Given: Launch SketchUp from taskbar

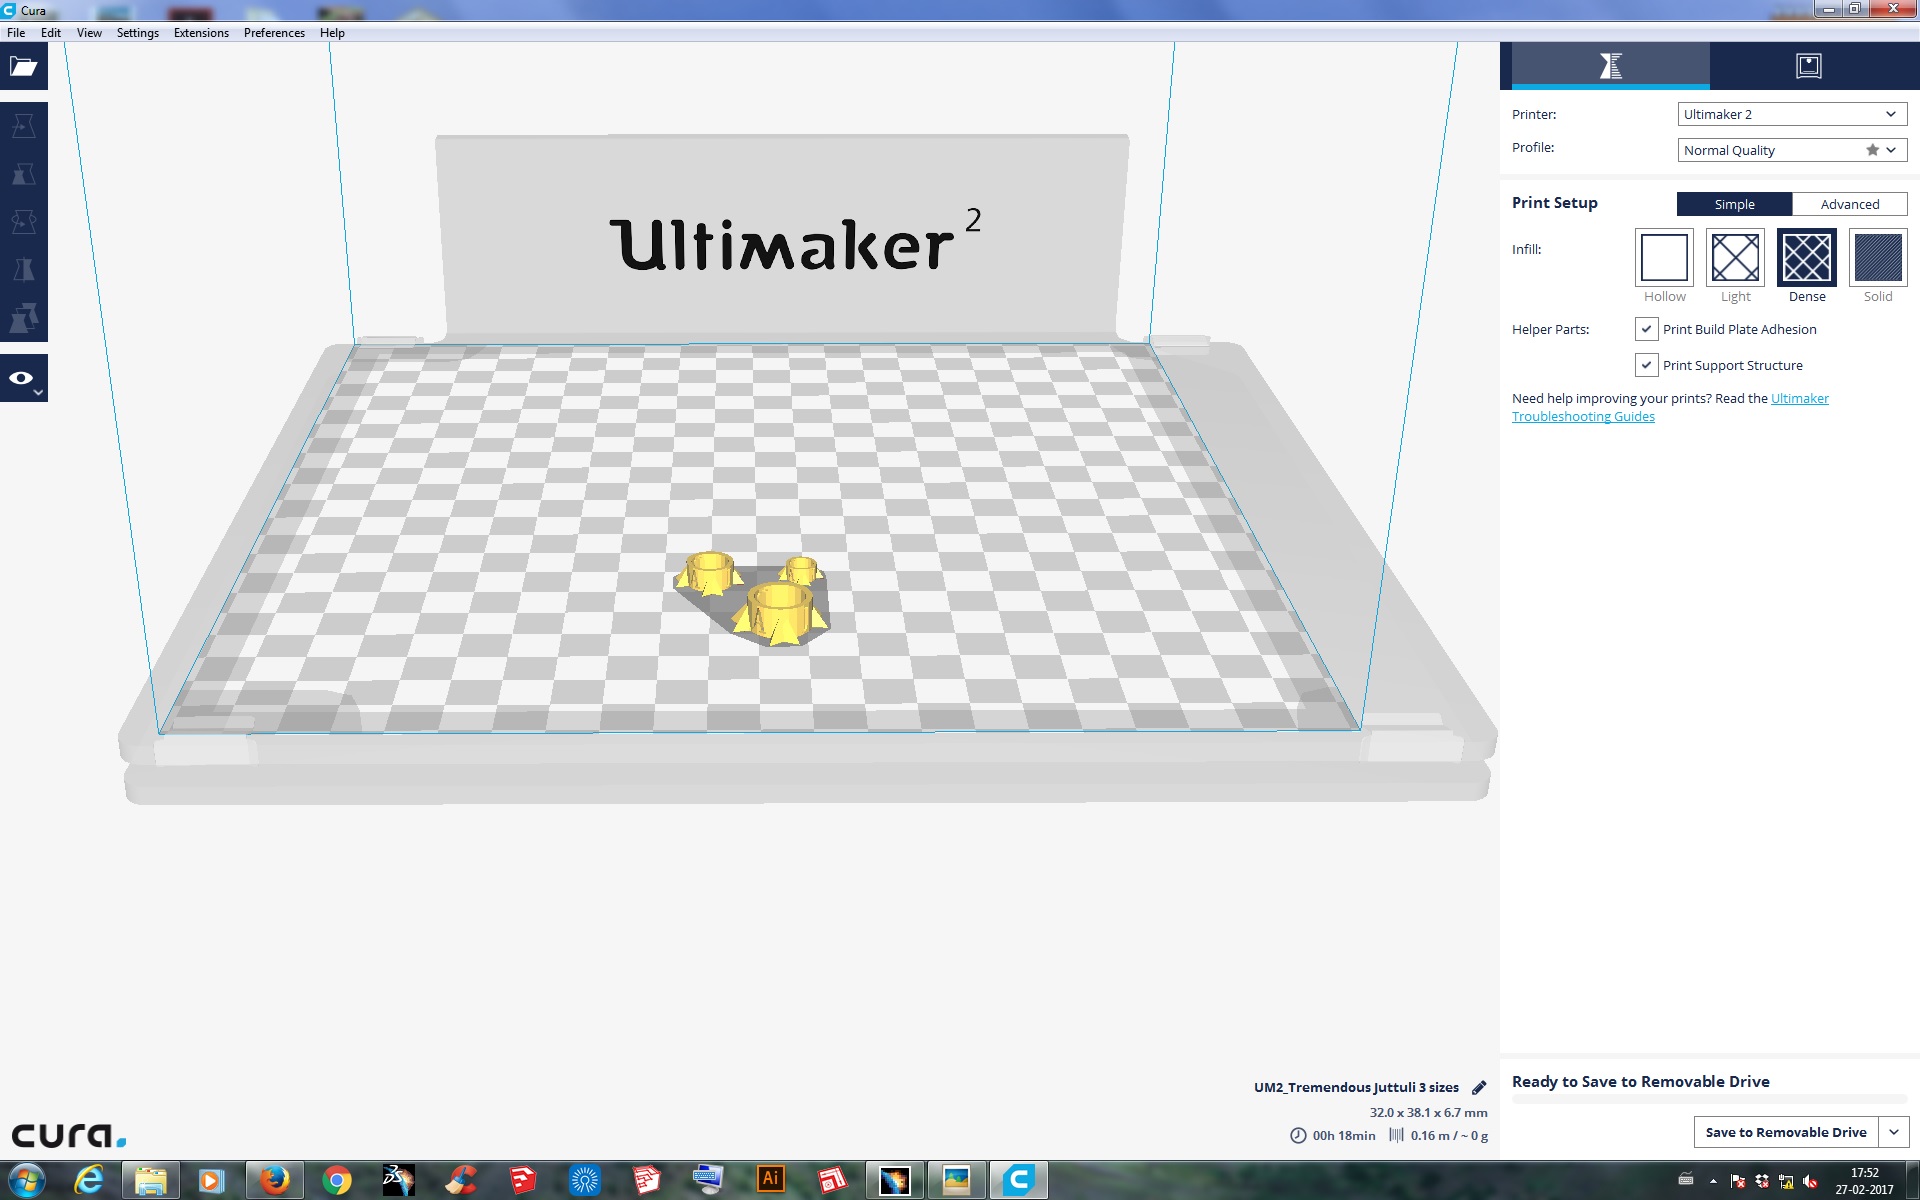Looking at the screenshot, I should [x=523, y=1181].
